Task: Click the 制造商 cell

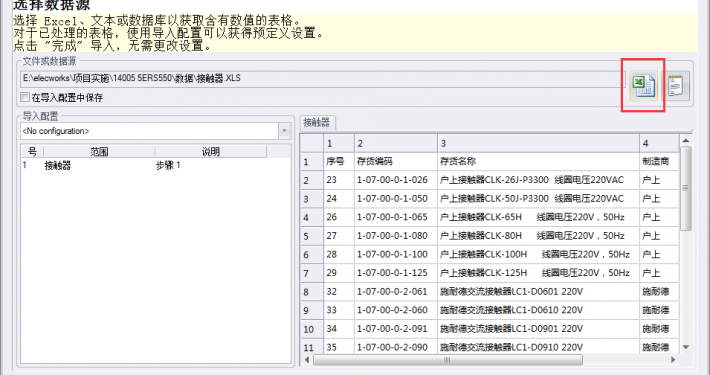Action: click(659, 161)
